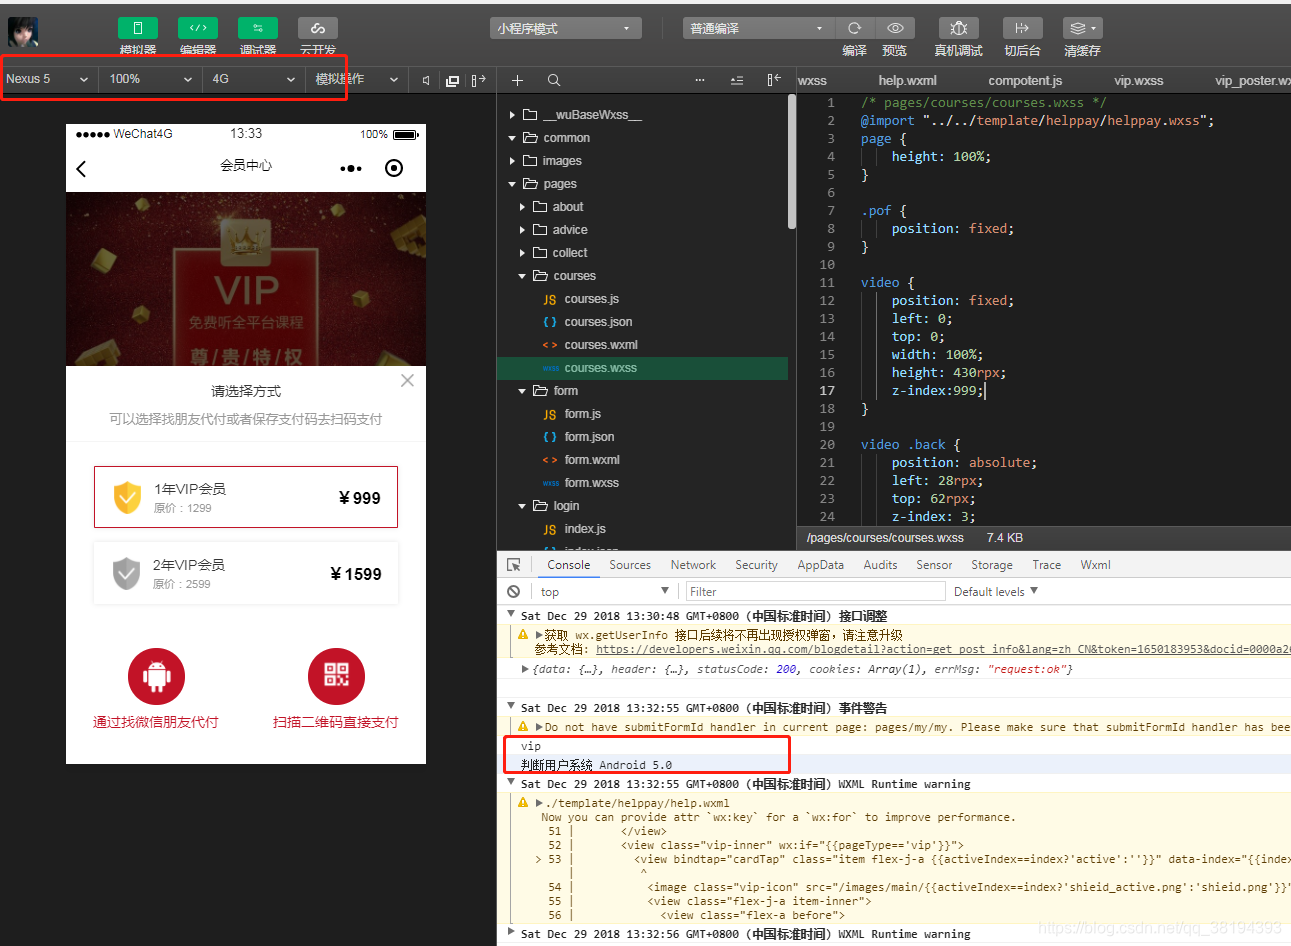
Task: Click 通过找微信朋友代付 link
Action: tap(156, 722)
